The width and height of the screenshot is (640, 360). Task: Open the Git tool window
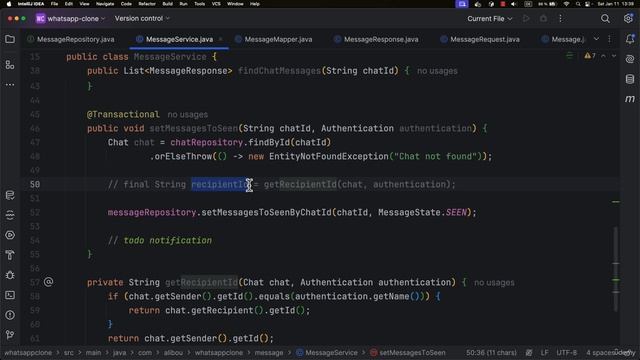click(10, 335)
